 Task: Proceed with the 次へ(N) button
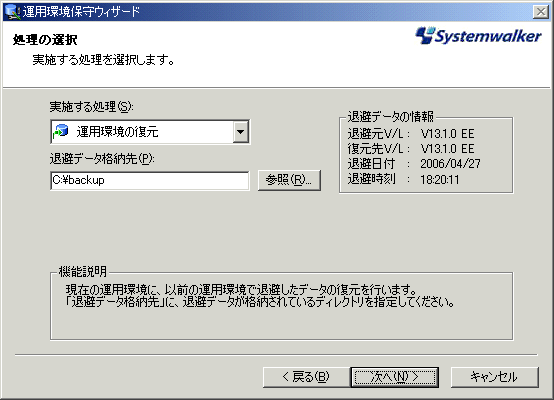point(395,377)
